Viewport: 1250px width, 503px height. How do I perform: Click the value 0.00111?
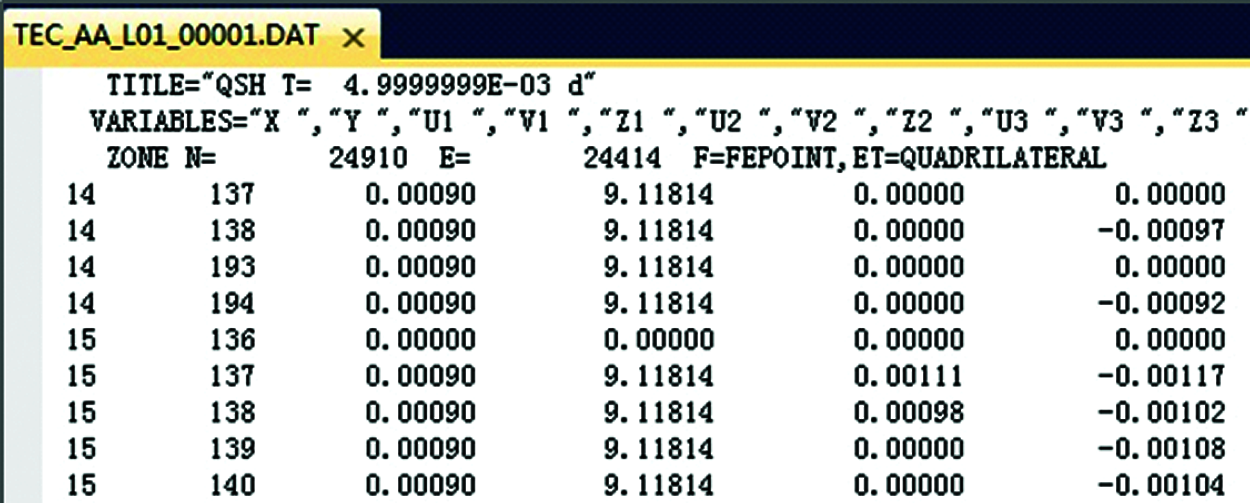(x=908, y=376)
